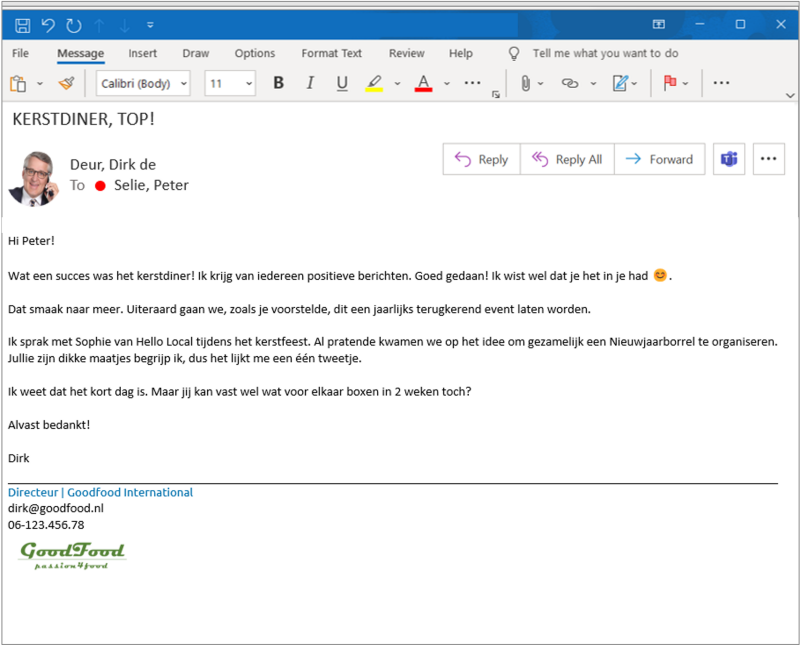Toggle italic formatting
Viewport: 800px width, 645px height.
(310, 83)
